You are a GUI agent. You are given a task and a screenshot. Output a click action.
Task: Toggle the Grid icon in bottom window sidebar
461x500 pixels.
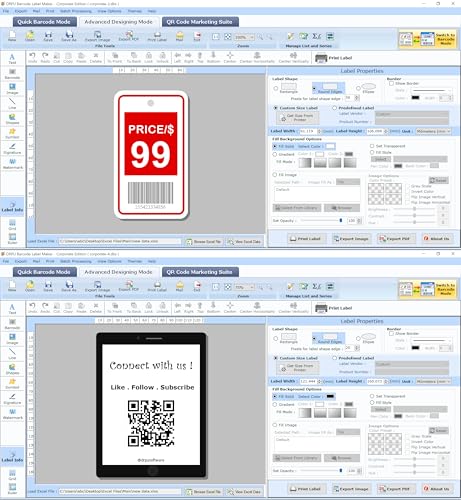[12, 474]
